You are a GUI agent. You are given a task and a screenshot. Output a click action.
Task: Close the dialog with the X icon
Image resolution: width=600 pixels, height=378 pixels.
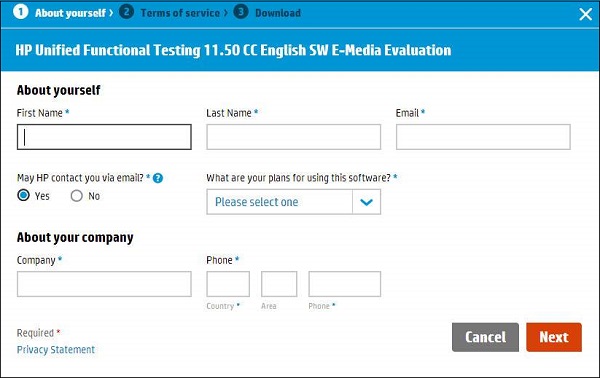[585, 15]
